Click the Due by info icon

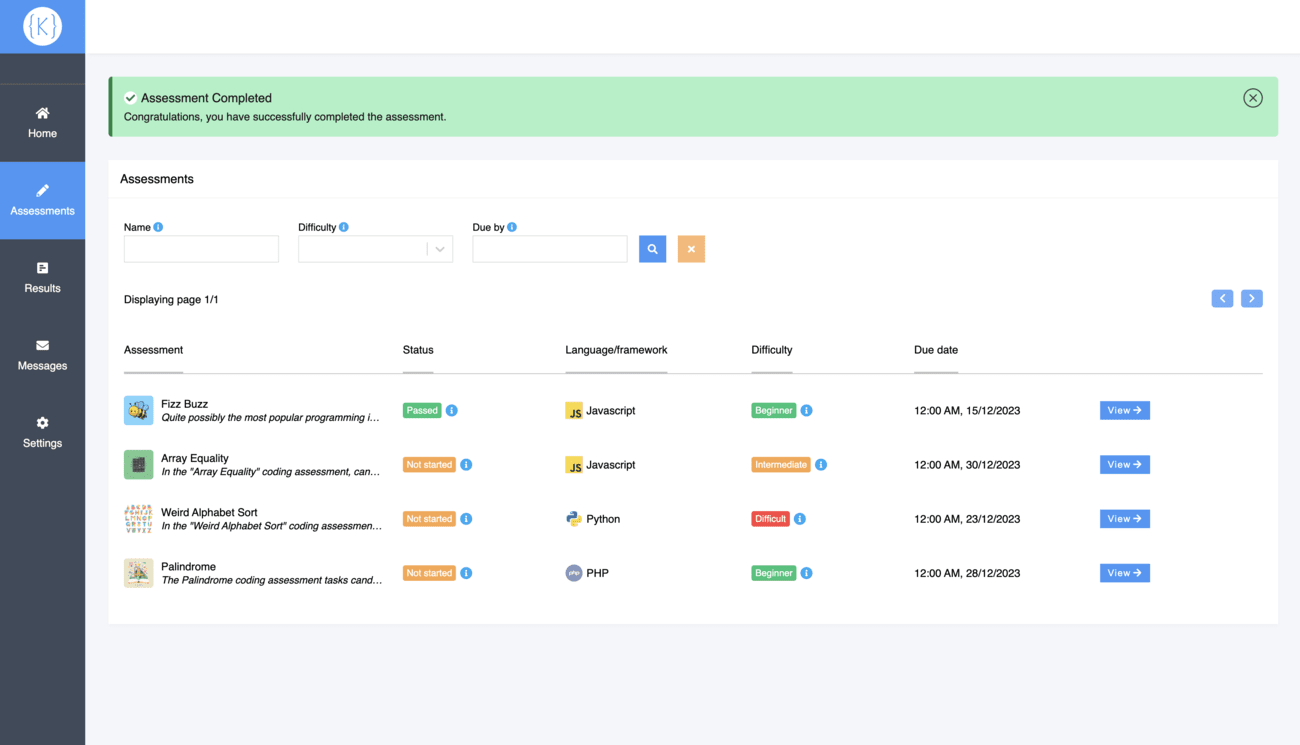tap(512, 227)
